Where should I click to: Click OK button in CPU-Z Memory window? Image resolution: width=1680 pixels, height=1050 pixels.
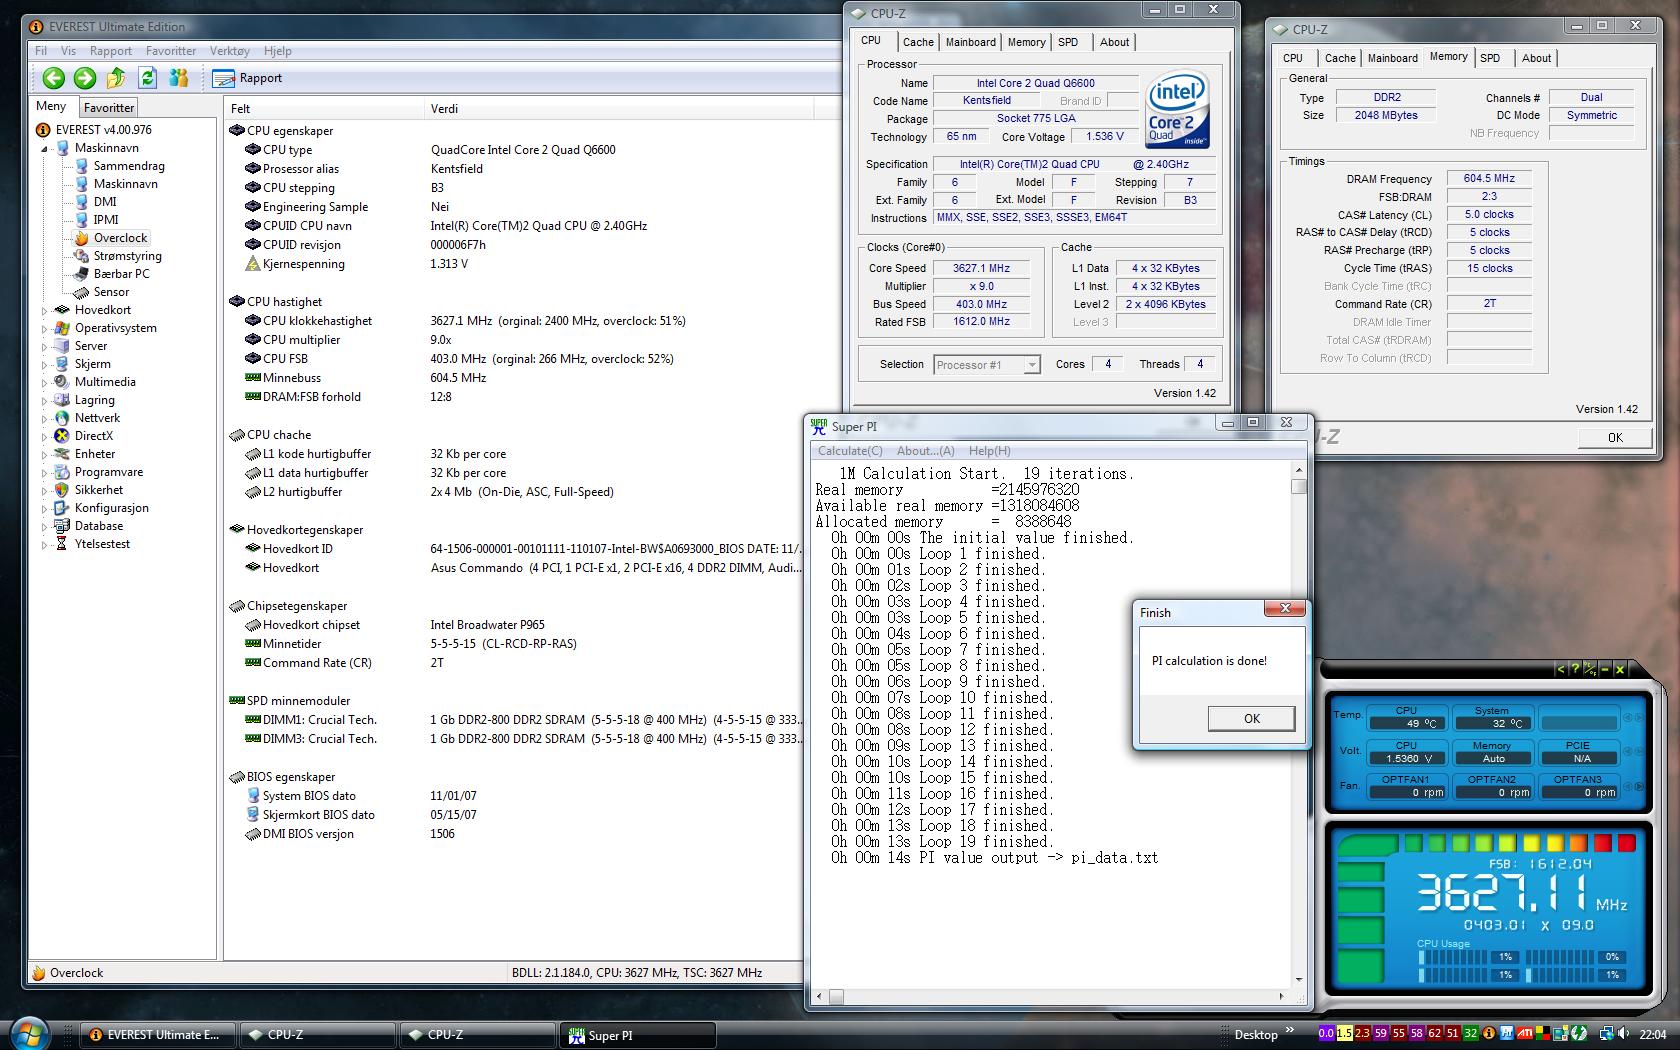[x=1615, y=438]
